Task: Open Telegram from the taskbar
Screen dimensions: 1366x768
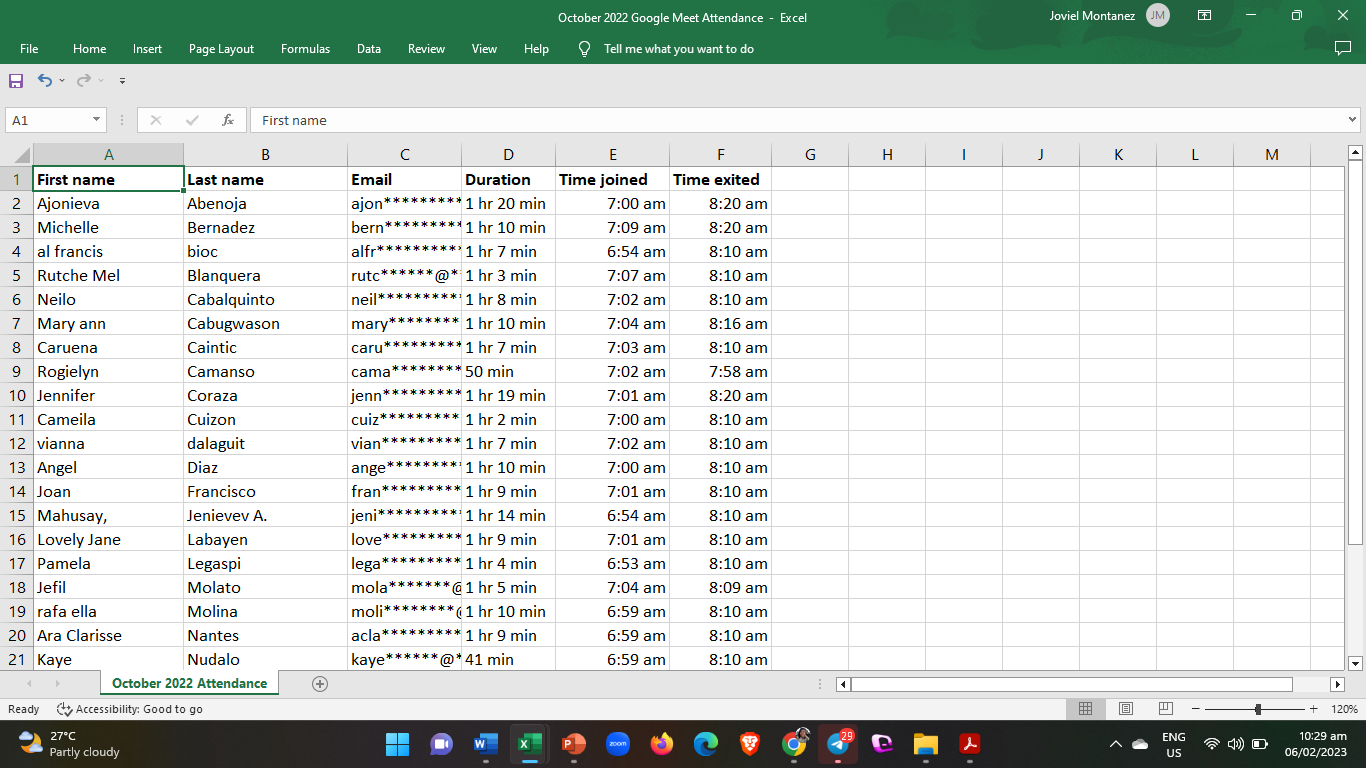Action: click(x=838, y=744)
